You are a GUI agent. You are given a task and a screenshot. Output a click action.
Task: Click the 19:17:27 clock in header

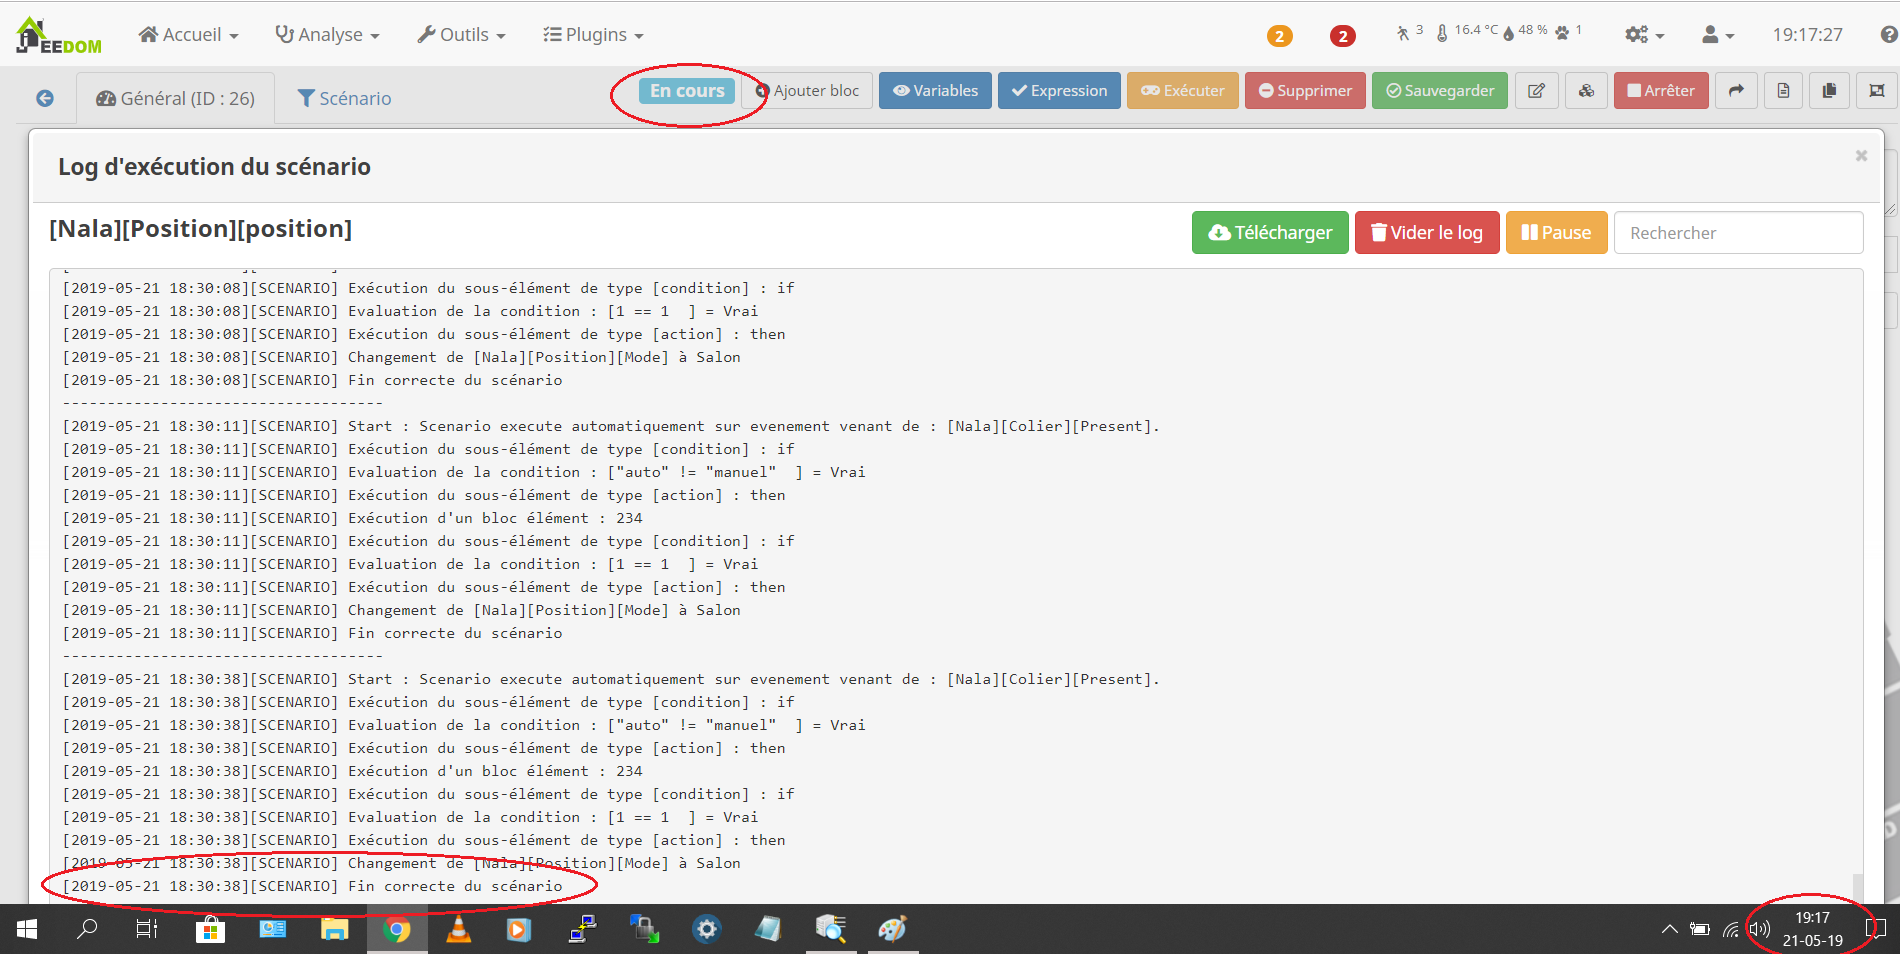(x=1807, y=35)
